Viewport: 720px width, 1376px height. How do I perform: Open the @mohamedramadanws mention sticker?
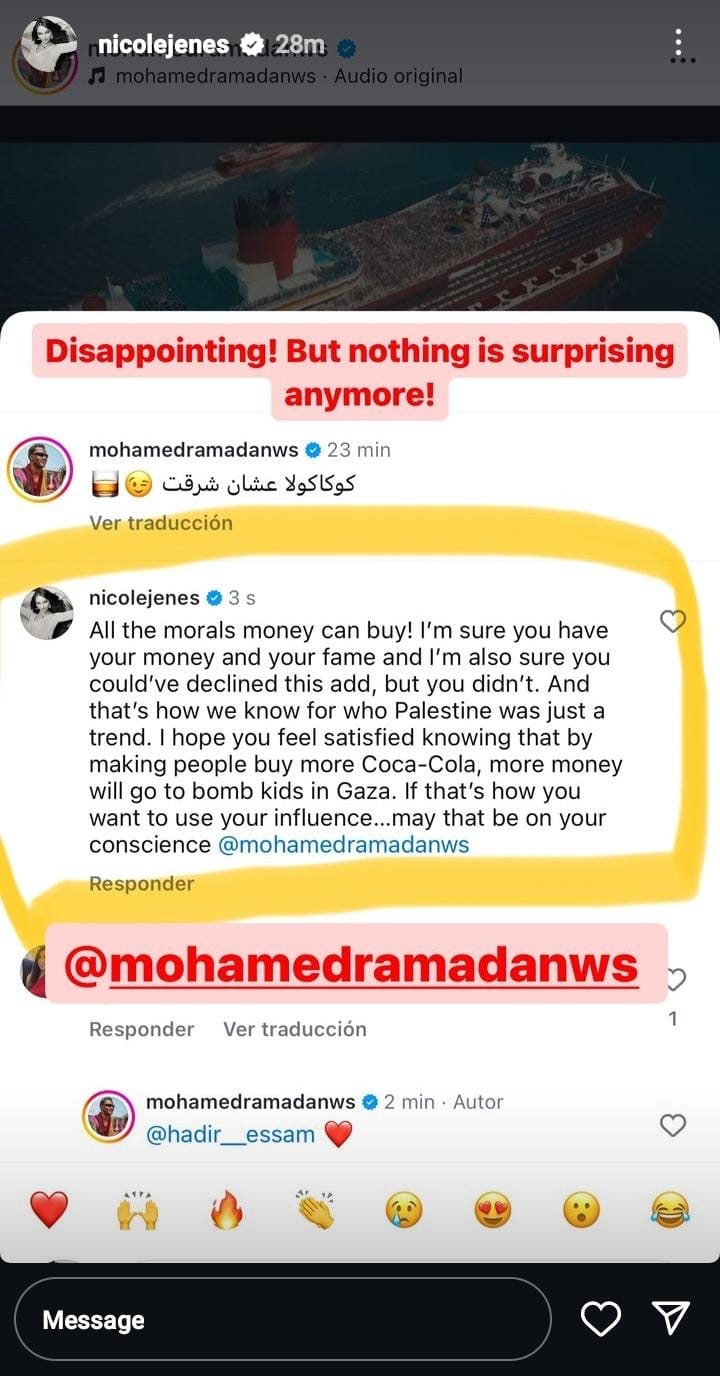click(x=351, y=965)
